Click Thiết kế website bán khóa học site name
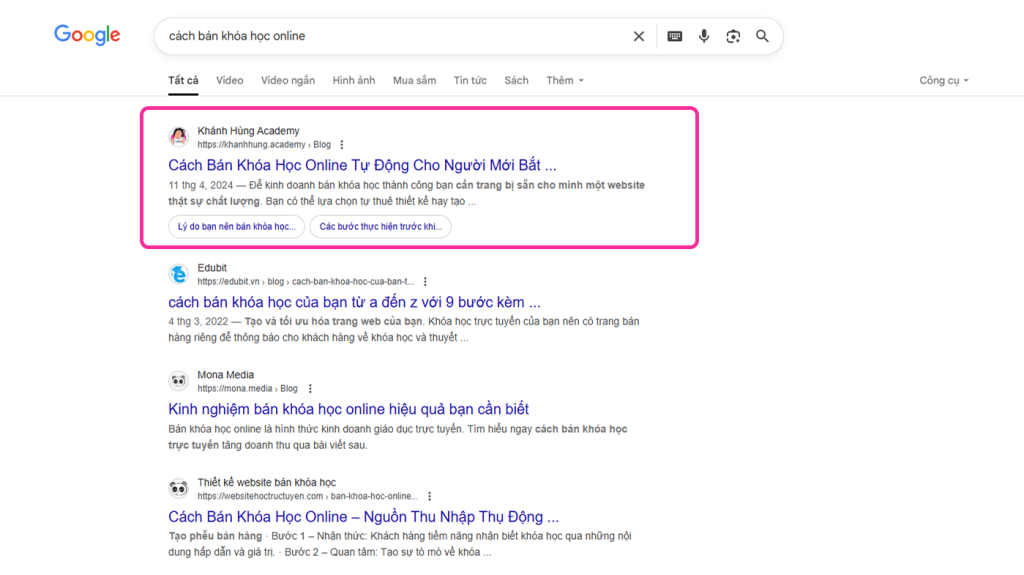Screen dimensions: 1024x575 266,482
